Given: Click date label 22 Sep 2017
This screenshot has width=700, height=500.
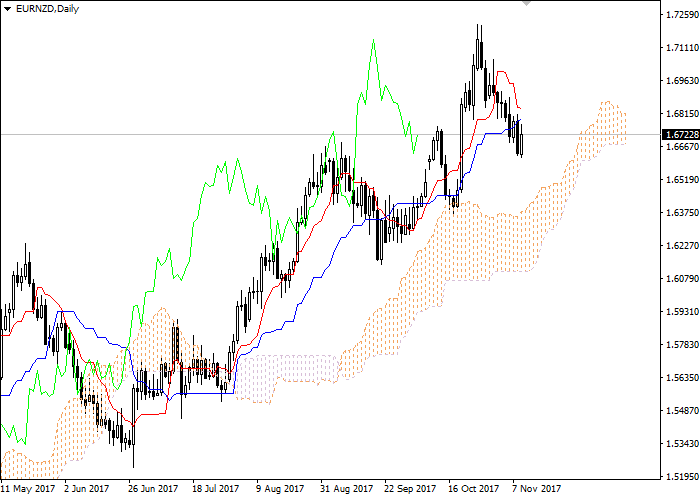Looking at the screenshot, I should coord(410,489).
